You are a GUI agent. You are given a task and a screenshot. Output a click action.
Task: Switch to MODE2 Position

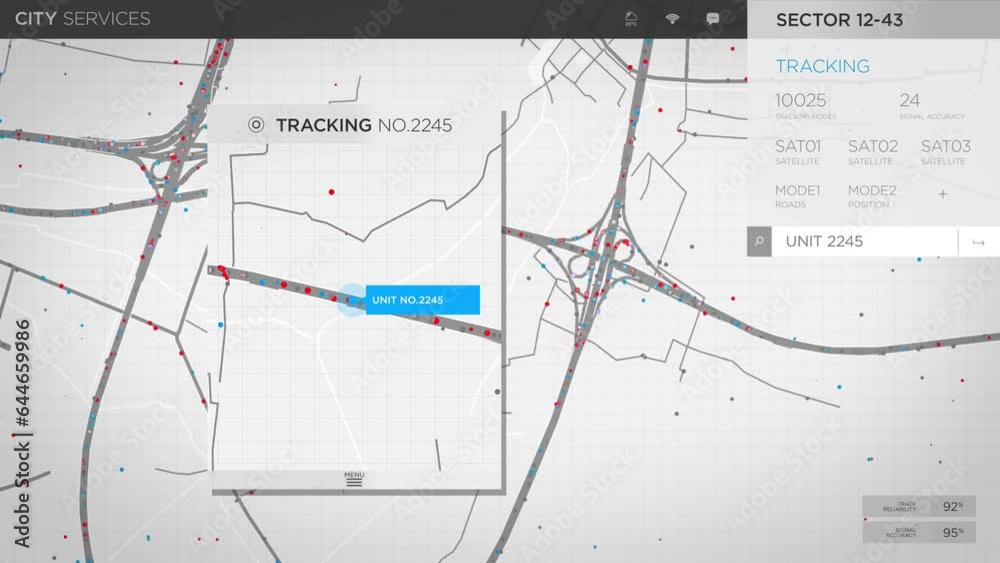click(872, 196)
